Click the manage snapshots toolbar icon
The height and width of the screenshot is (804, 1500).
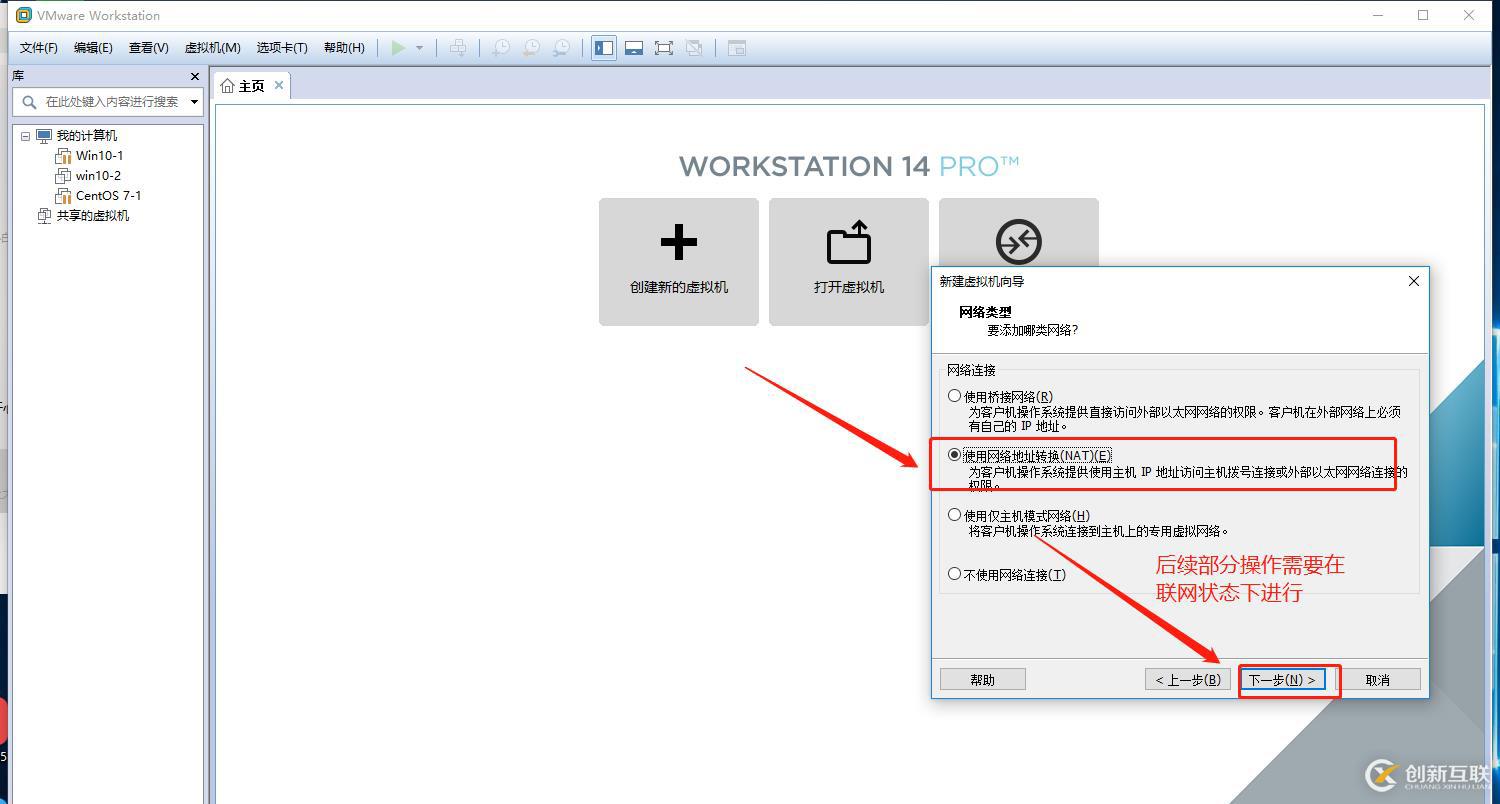click(x=563, y=48)
